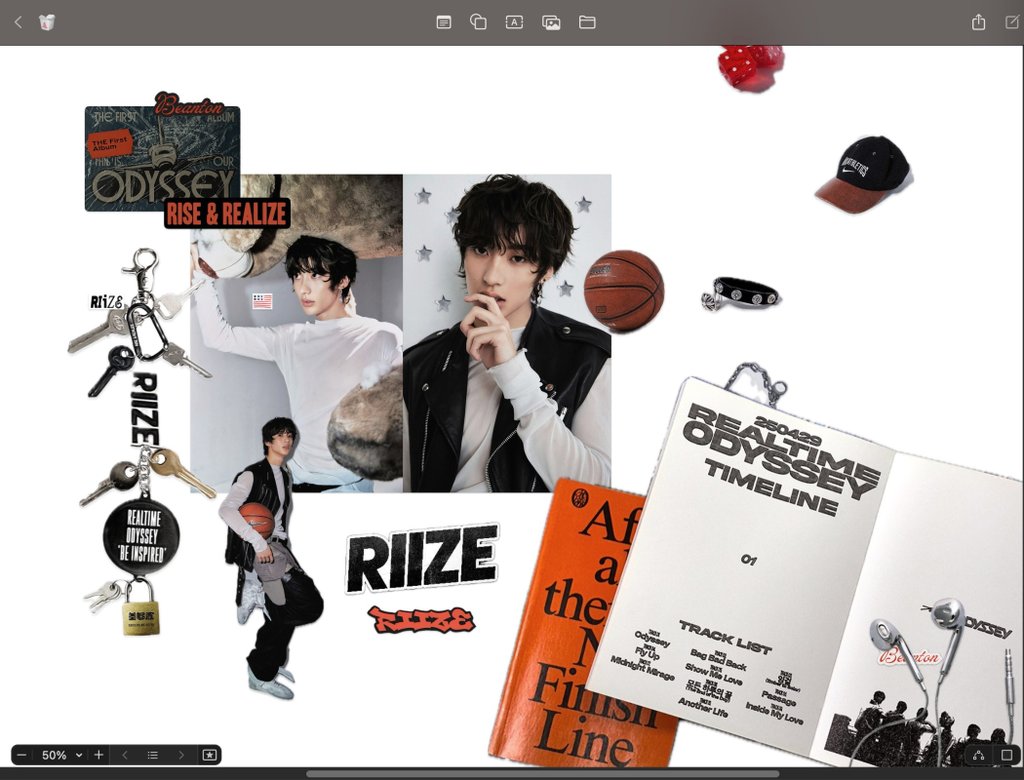Open the shapes library tool
The width and height of the screenshot is (1024, 780).
[x=478, y=22]
